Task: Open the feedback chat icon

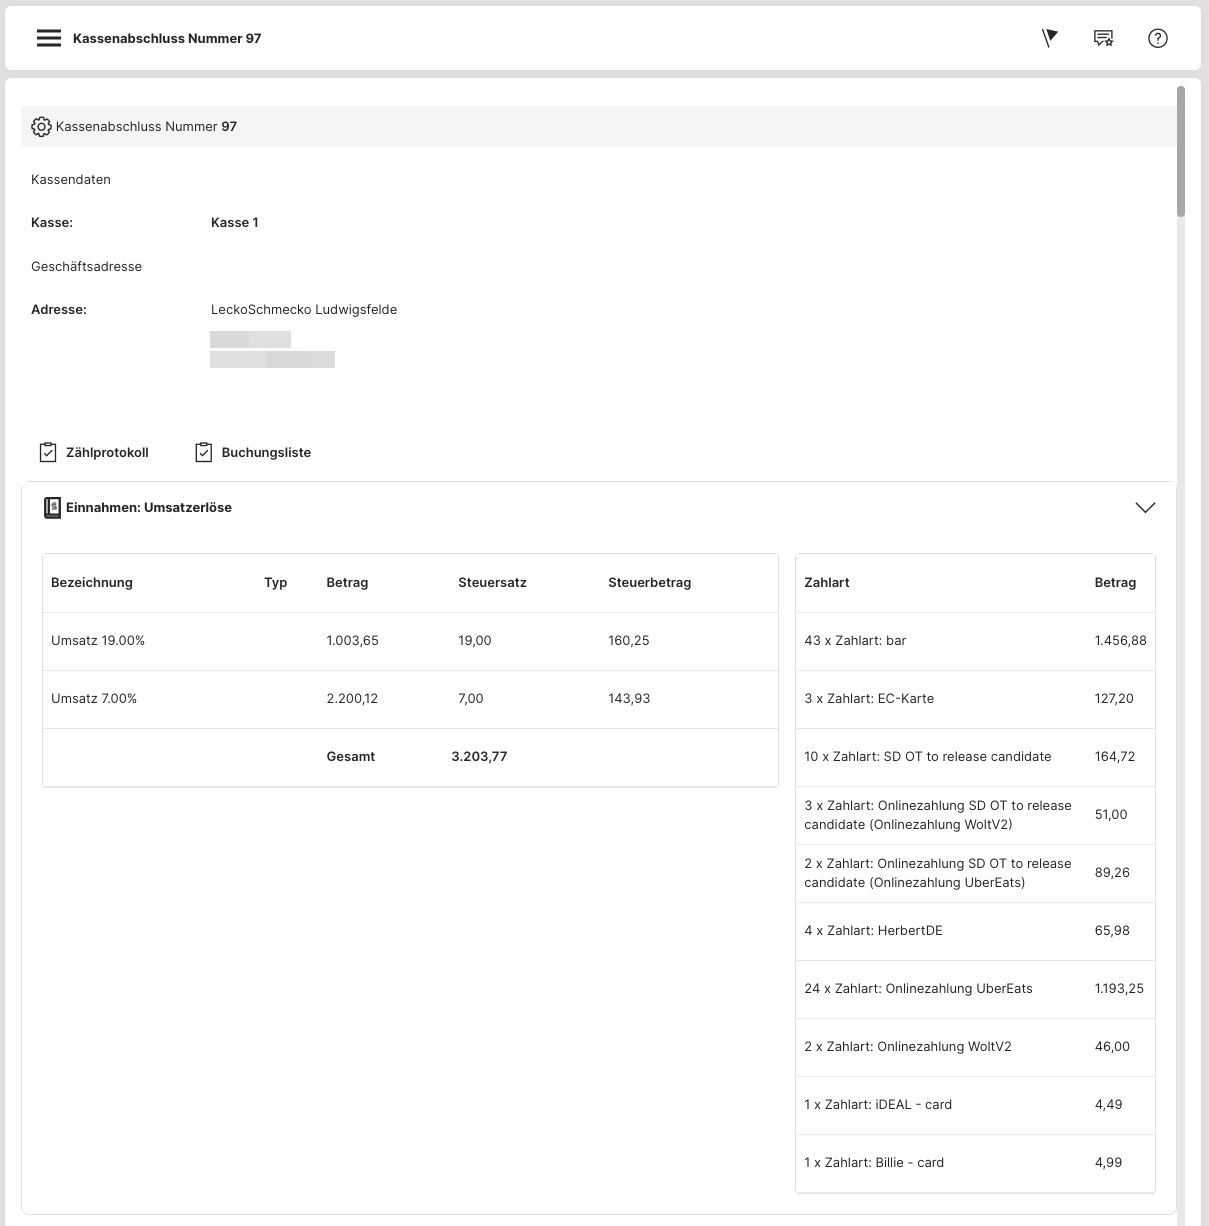Action: point(1103,38)
